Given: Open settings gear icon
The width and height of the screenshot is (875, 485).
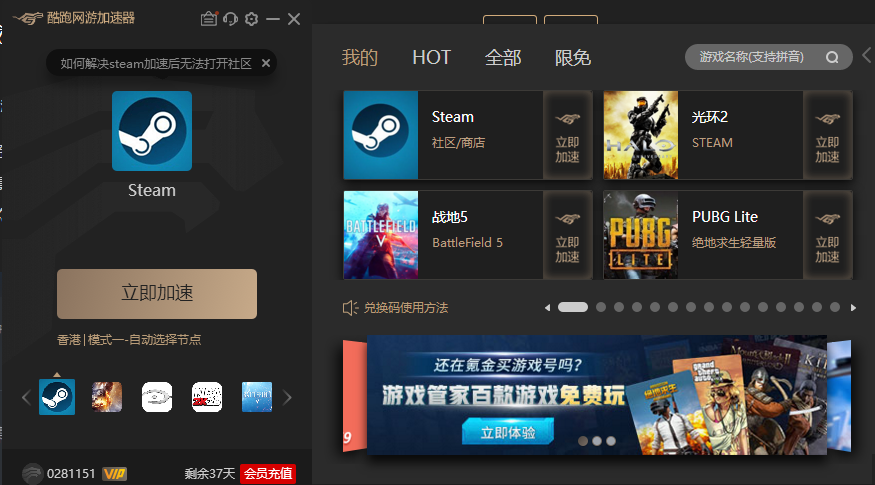Looking at the screenshot, I should coord(252,19).
